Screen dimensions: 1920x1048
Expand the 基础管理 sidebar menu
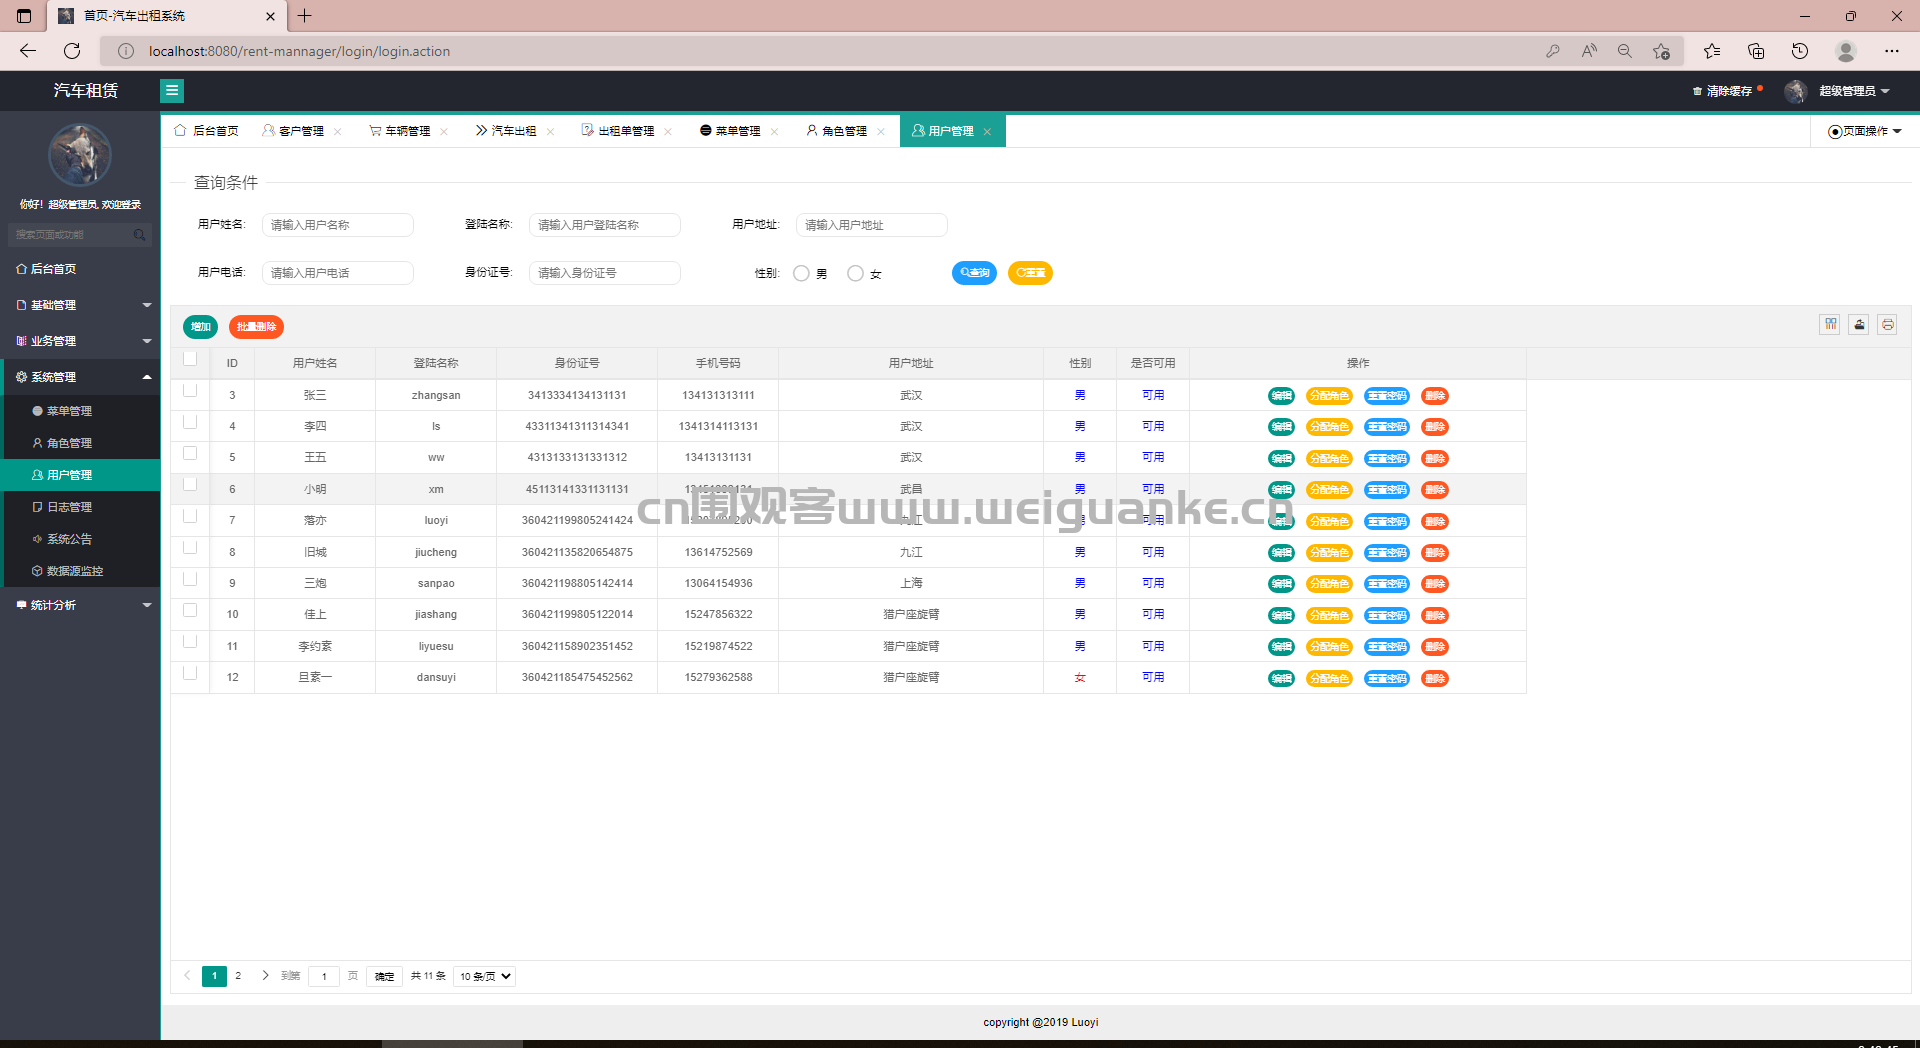80,305
